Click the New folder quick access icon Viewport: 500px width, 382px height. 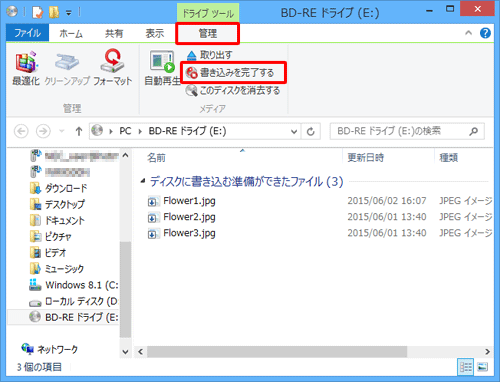54,12
